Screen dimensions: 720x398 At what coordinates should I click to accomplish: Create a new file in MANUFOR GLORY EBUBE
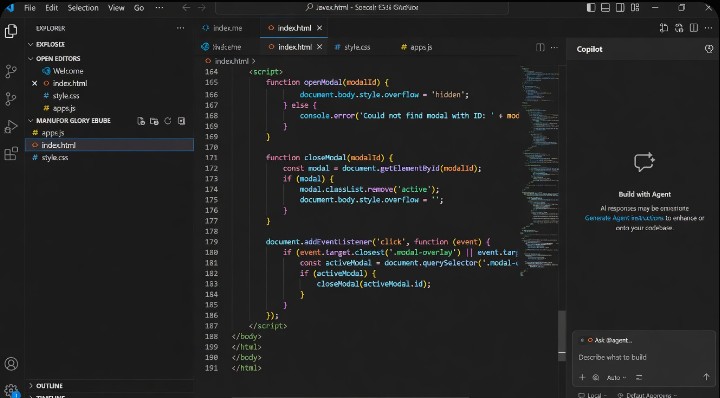coord(141,121)
